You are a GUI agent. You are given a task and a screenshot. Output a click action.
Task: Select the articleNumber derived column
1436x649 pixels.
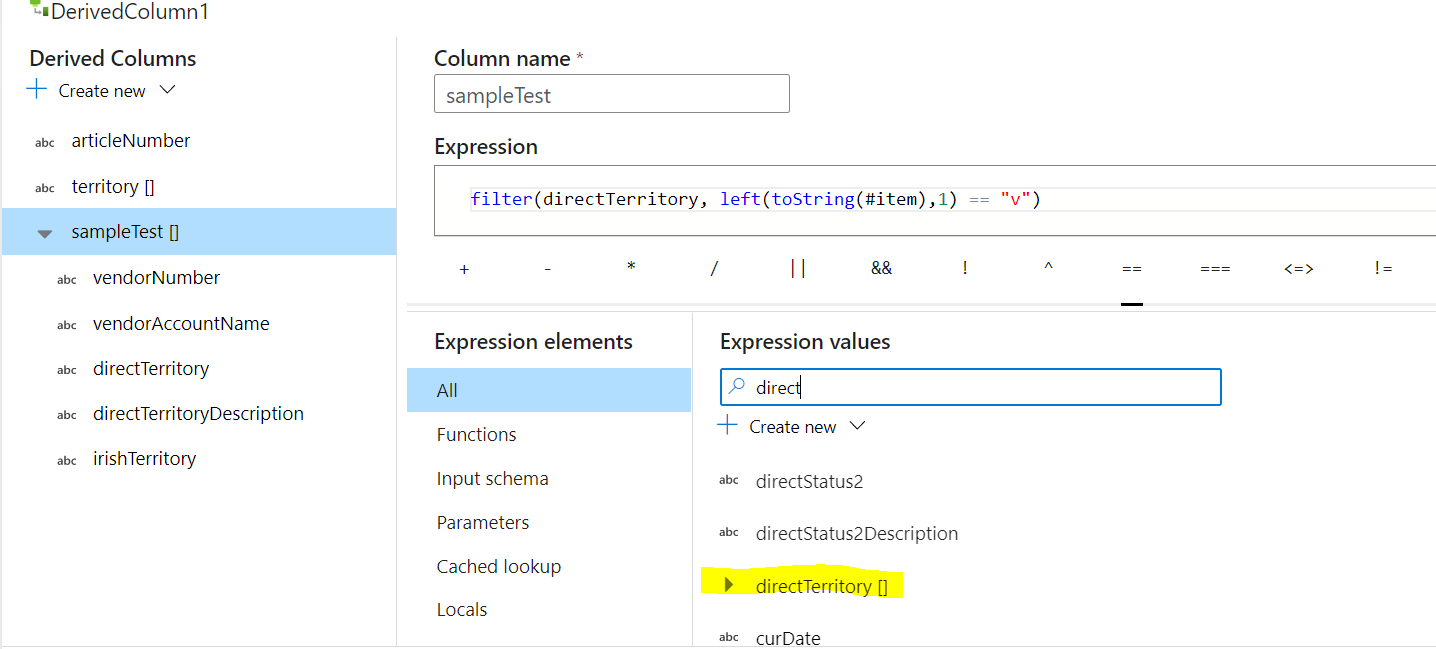[130, 141]
